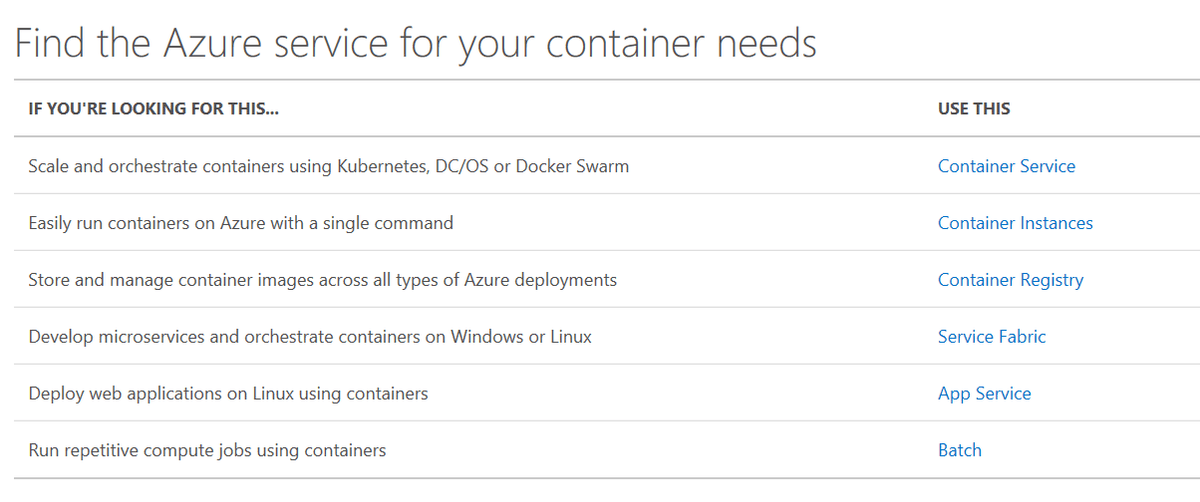
Task: Go to the Container Registry link
Action: 1010,280
